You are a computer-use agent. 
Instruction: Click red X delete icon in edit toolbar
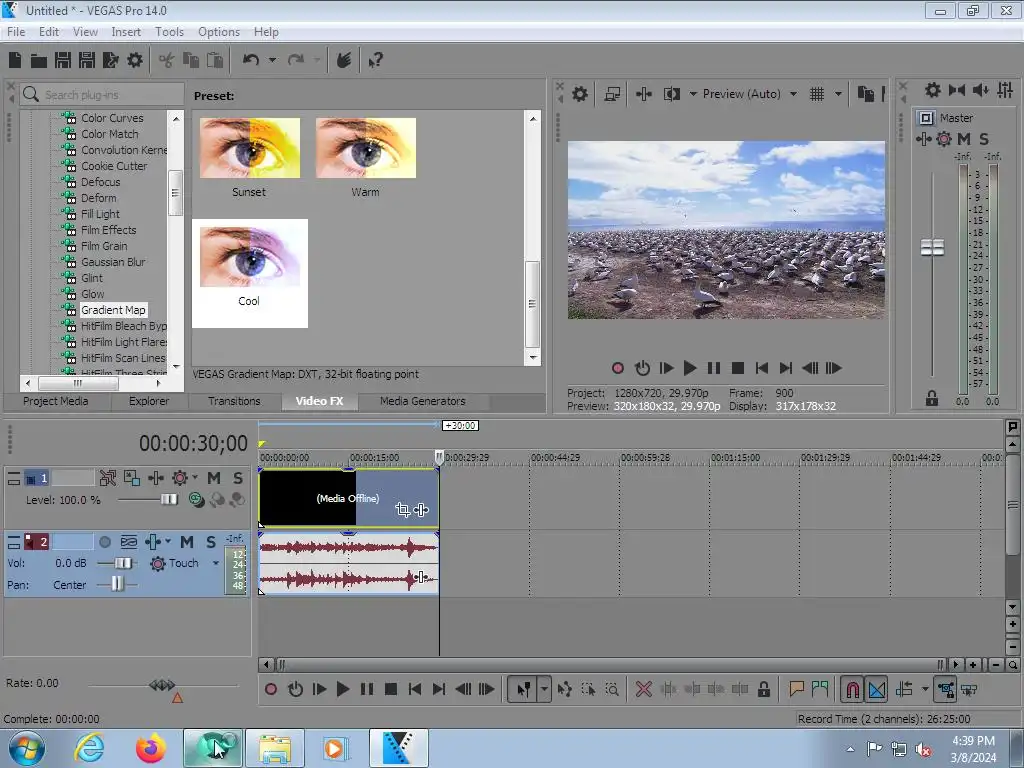point(643,689)
